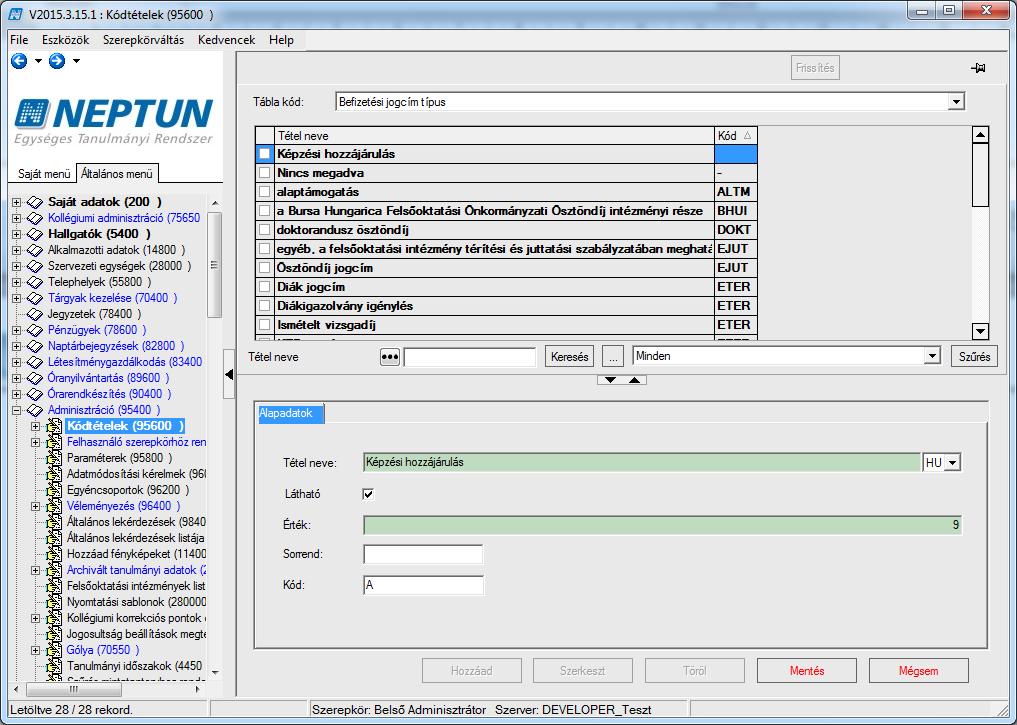Click the icon of Tanulmányi időszakok node
1017x725 pixels.
pos(54,666)
